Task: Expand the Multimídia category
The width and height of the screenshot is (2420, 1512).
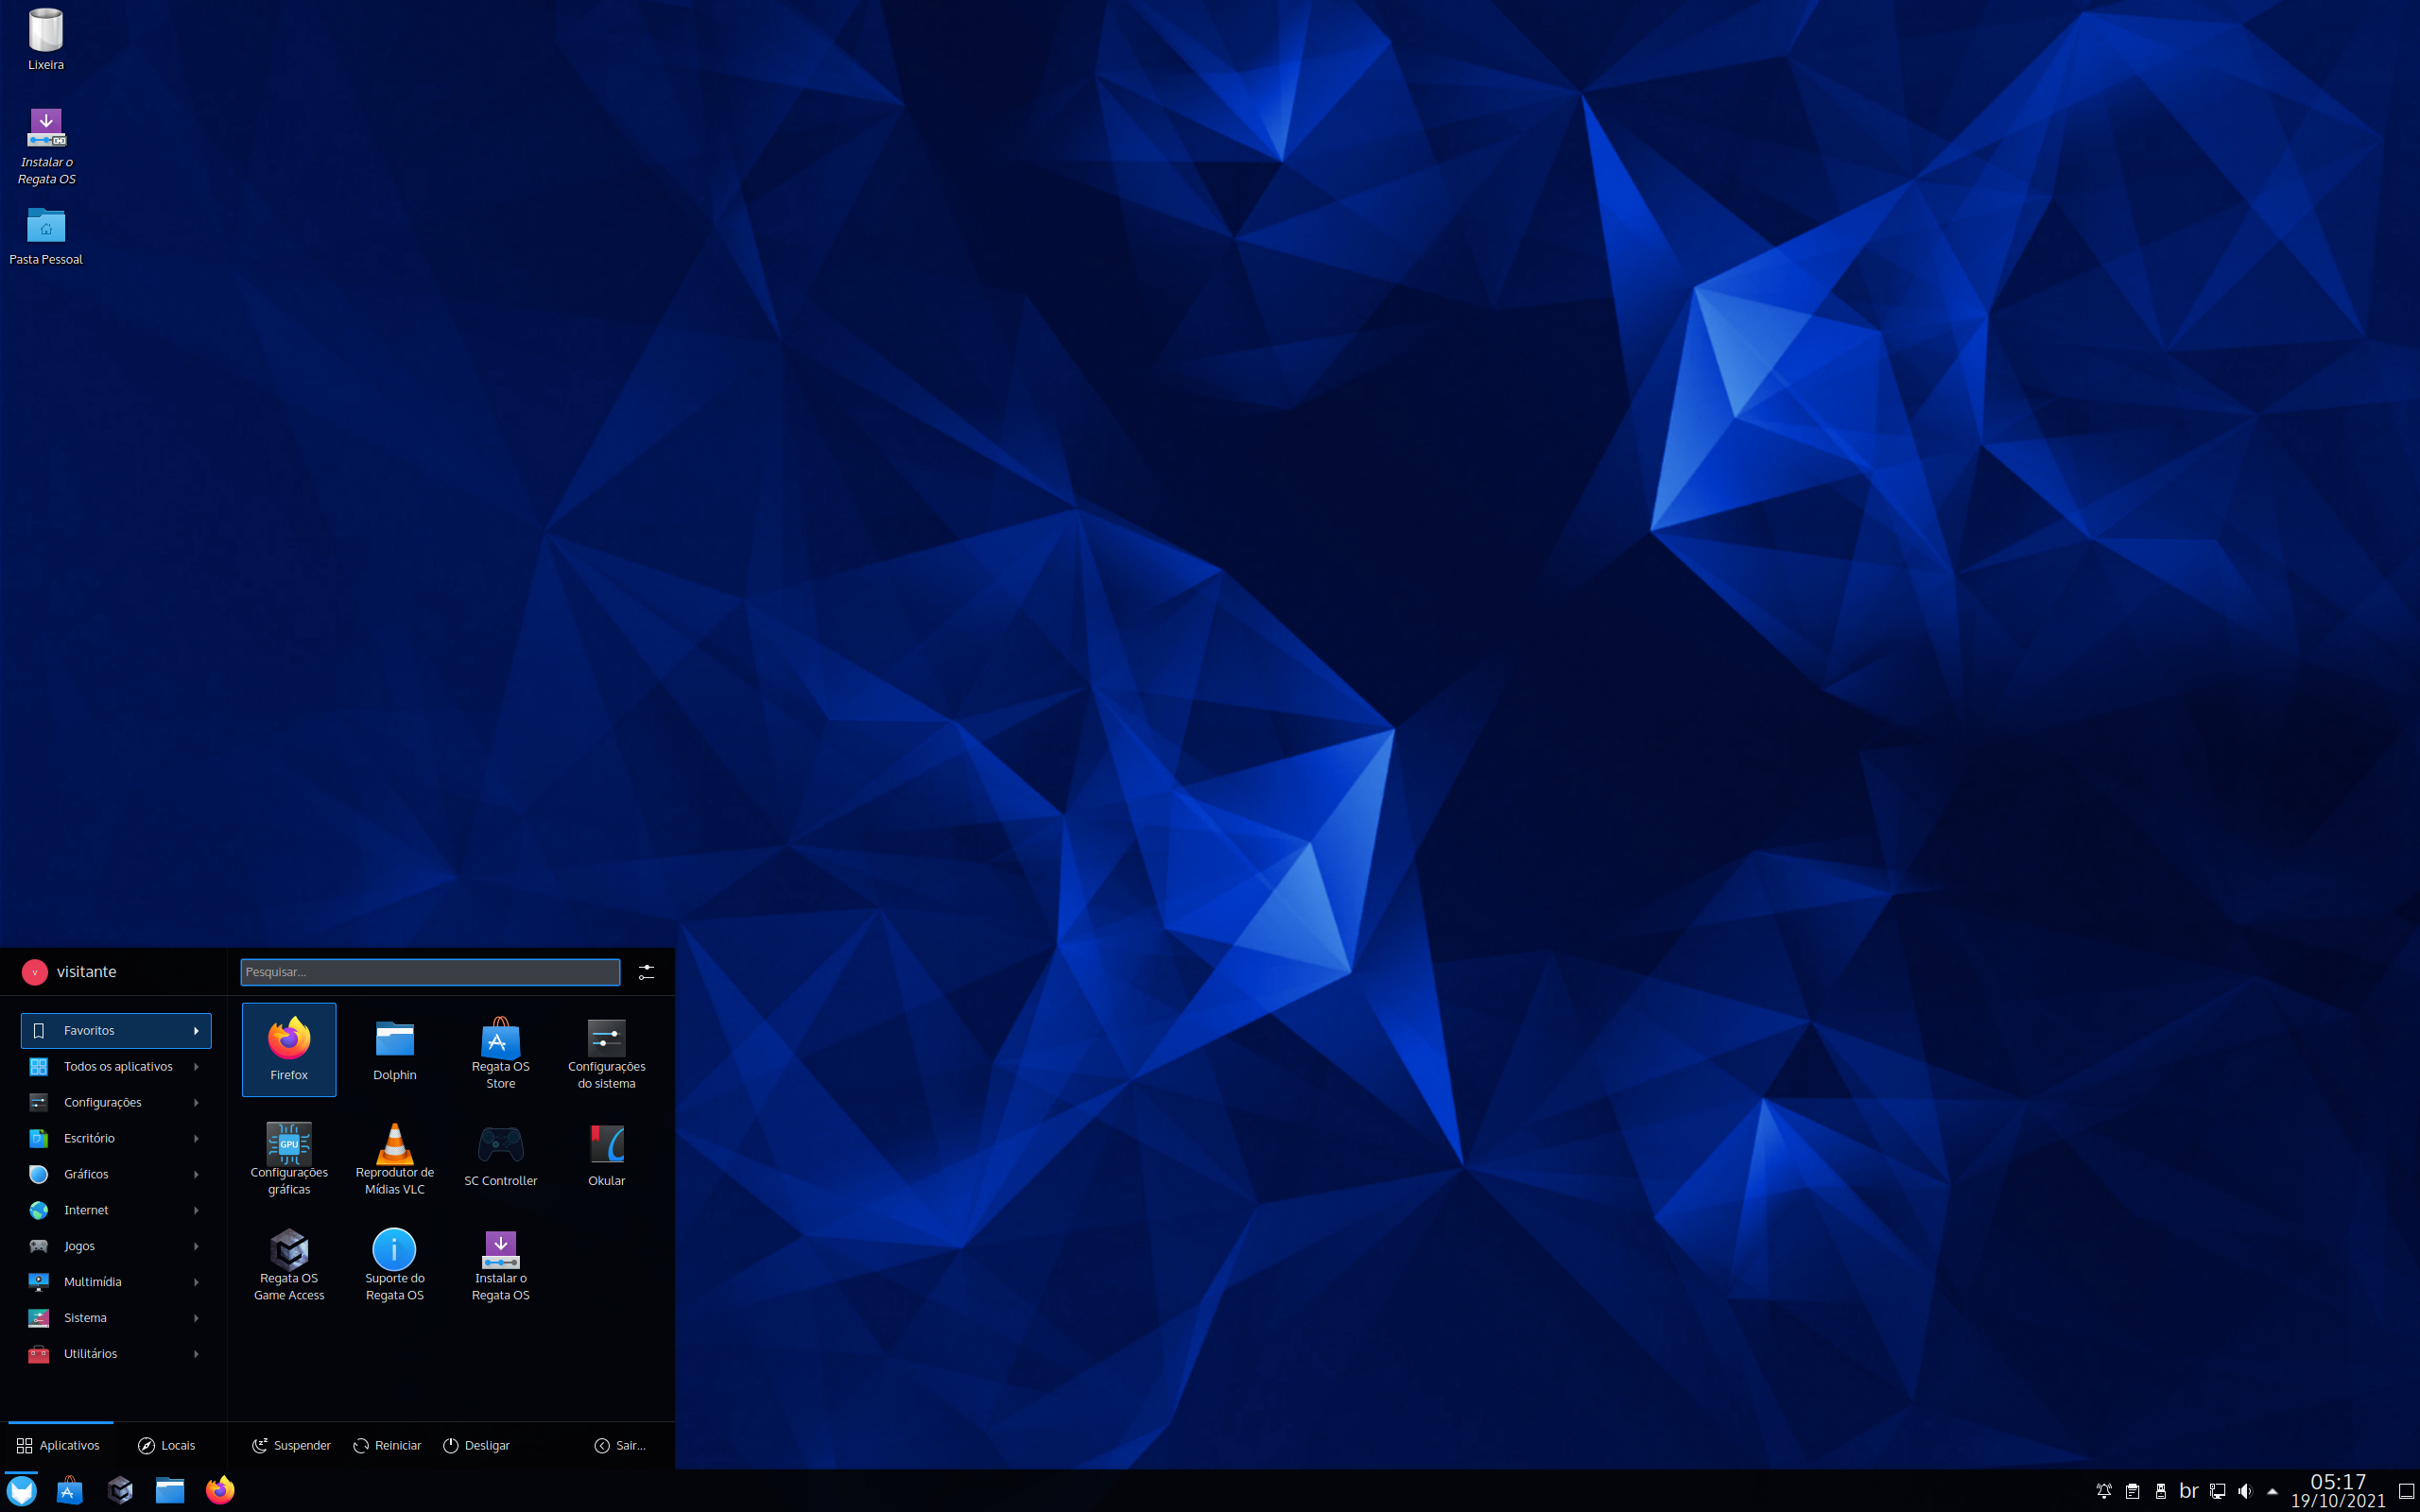Action: [x=116, y=1282]
